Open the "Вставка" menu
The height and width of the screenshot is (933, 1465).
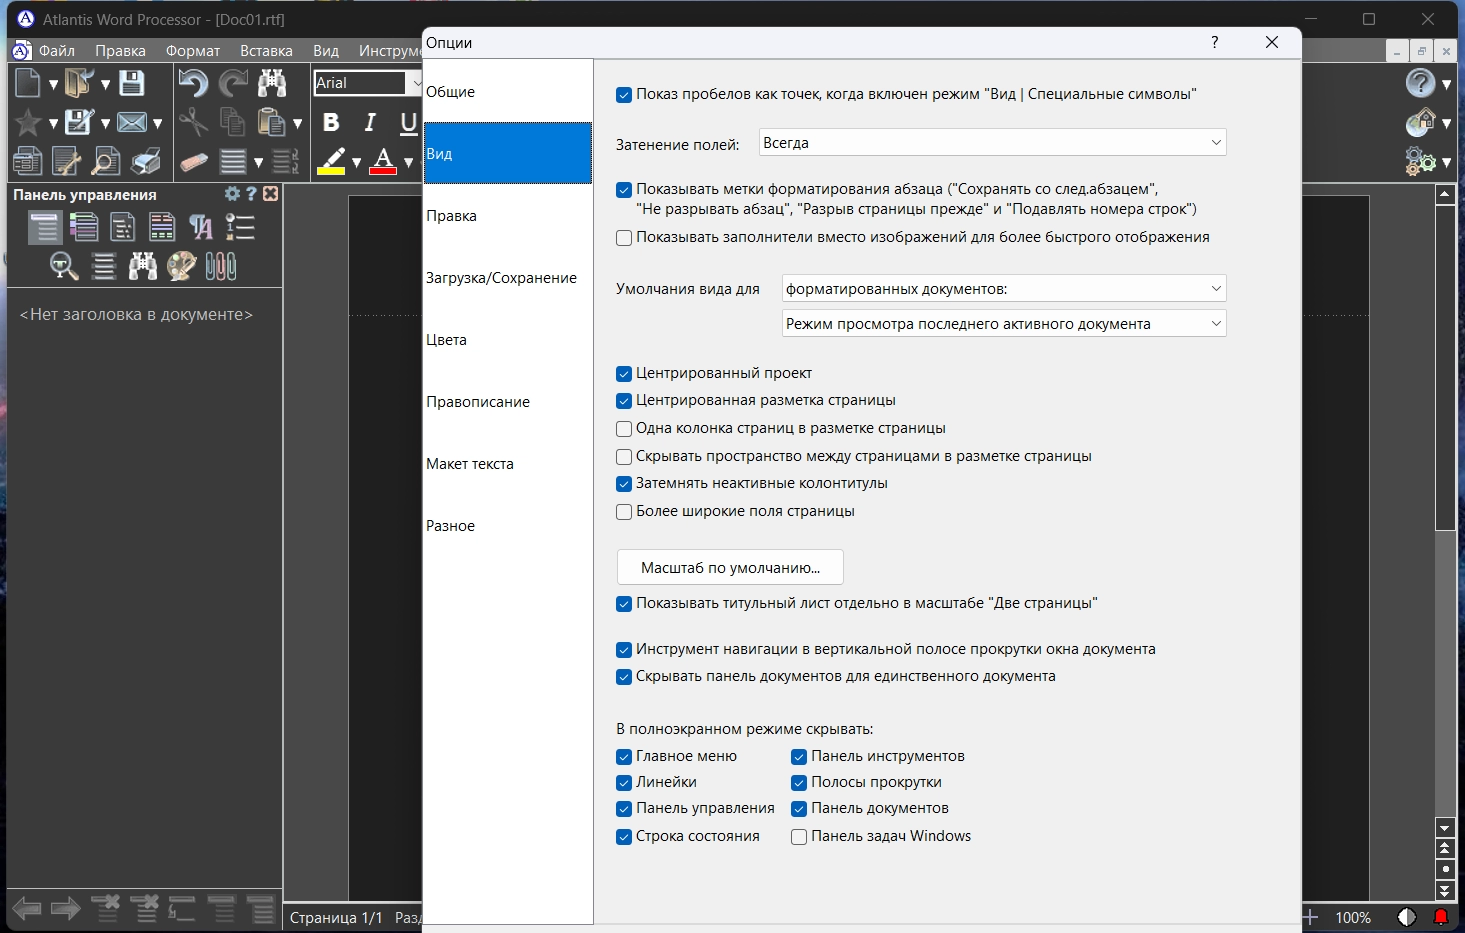click(x=266, y=50)
